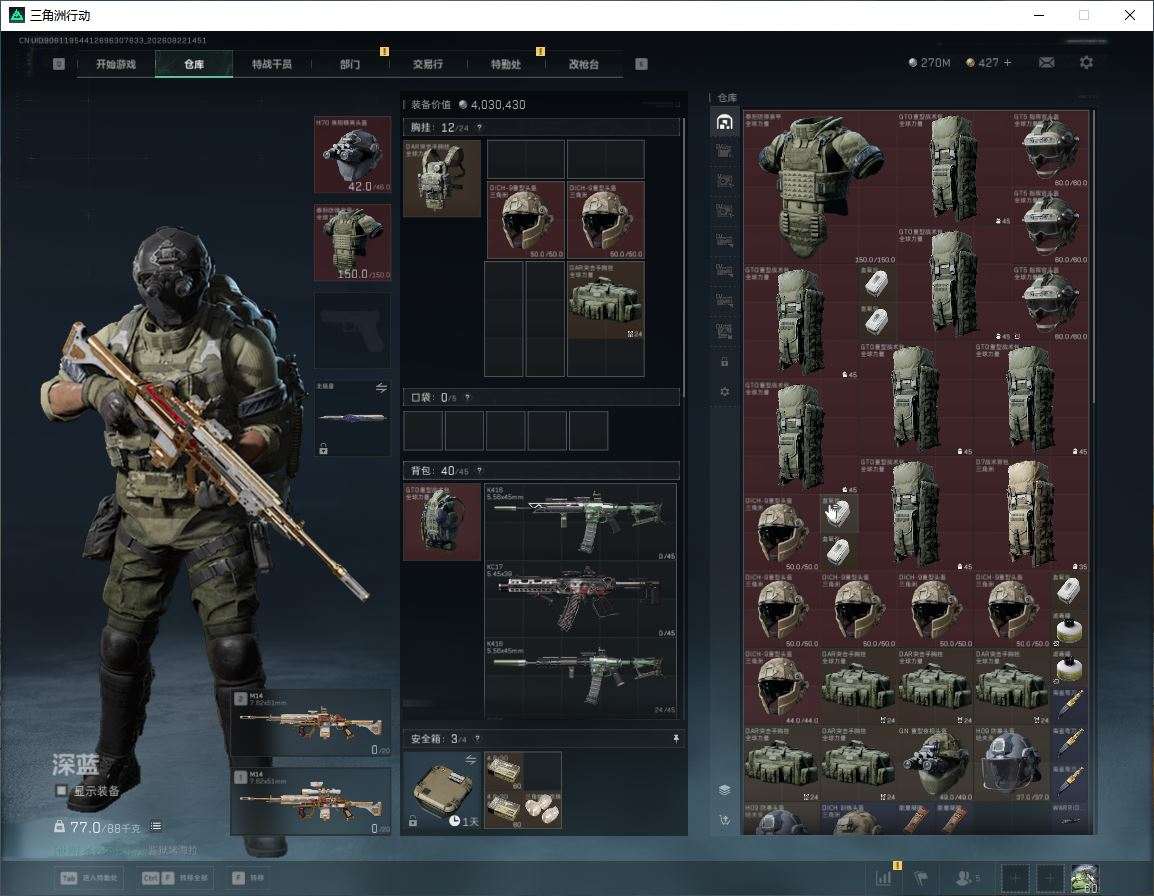Click the safe box case thumbnail
The width and height of the screenshot is (1154, 896).
442,790
